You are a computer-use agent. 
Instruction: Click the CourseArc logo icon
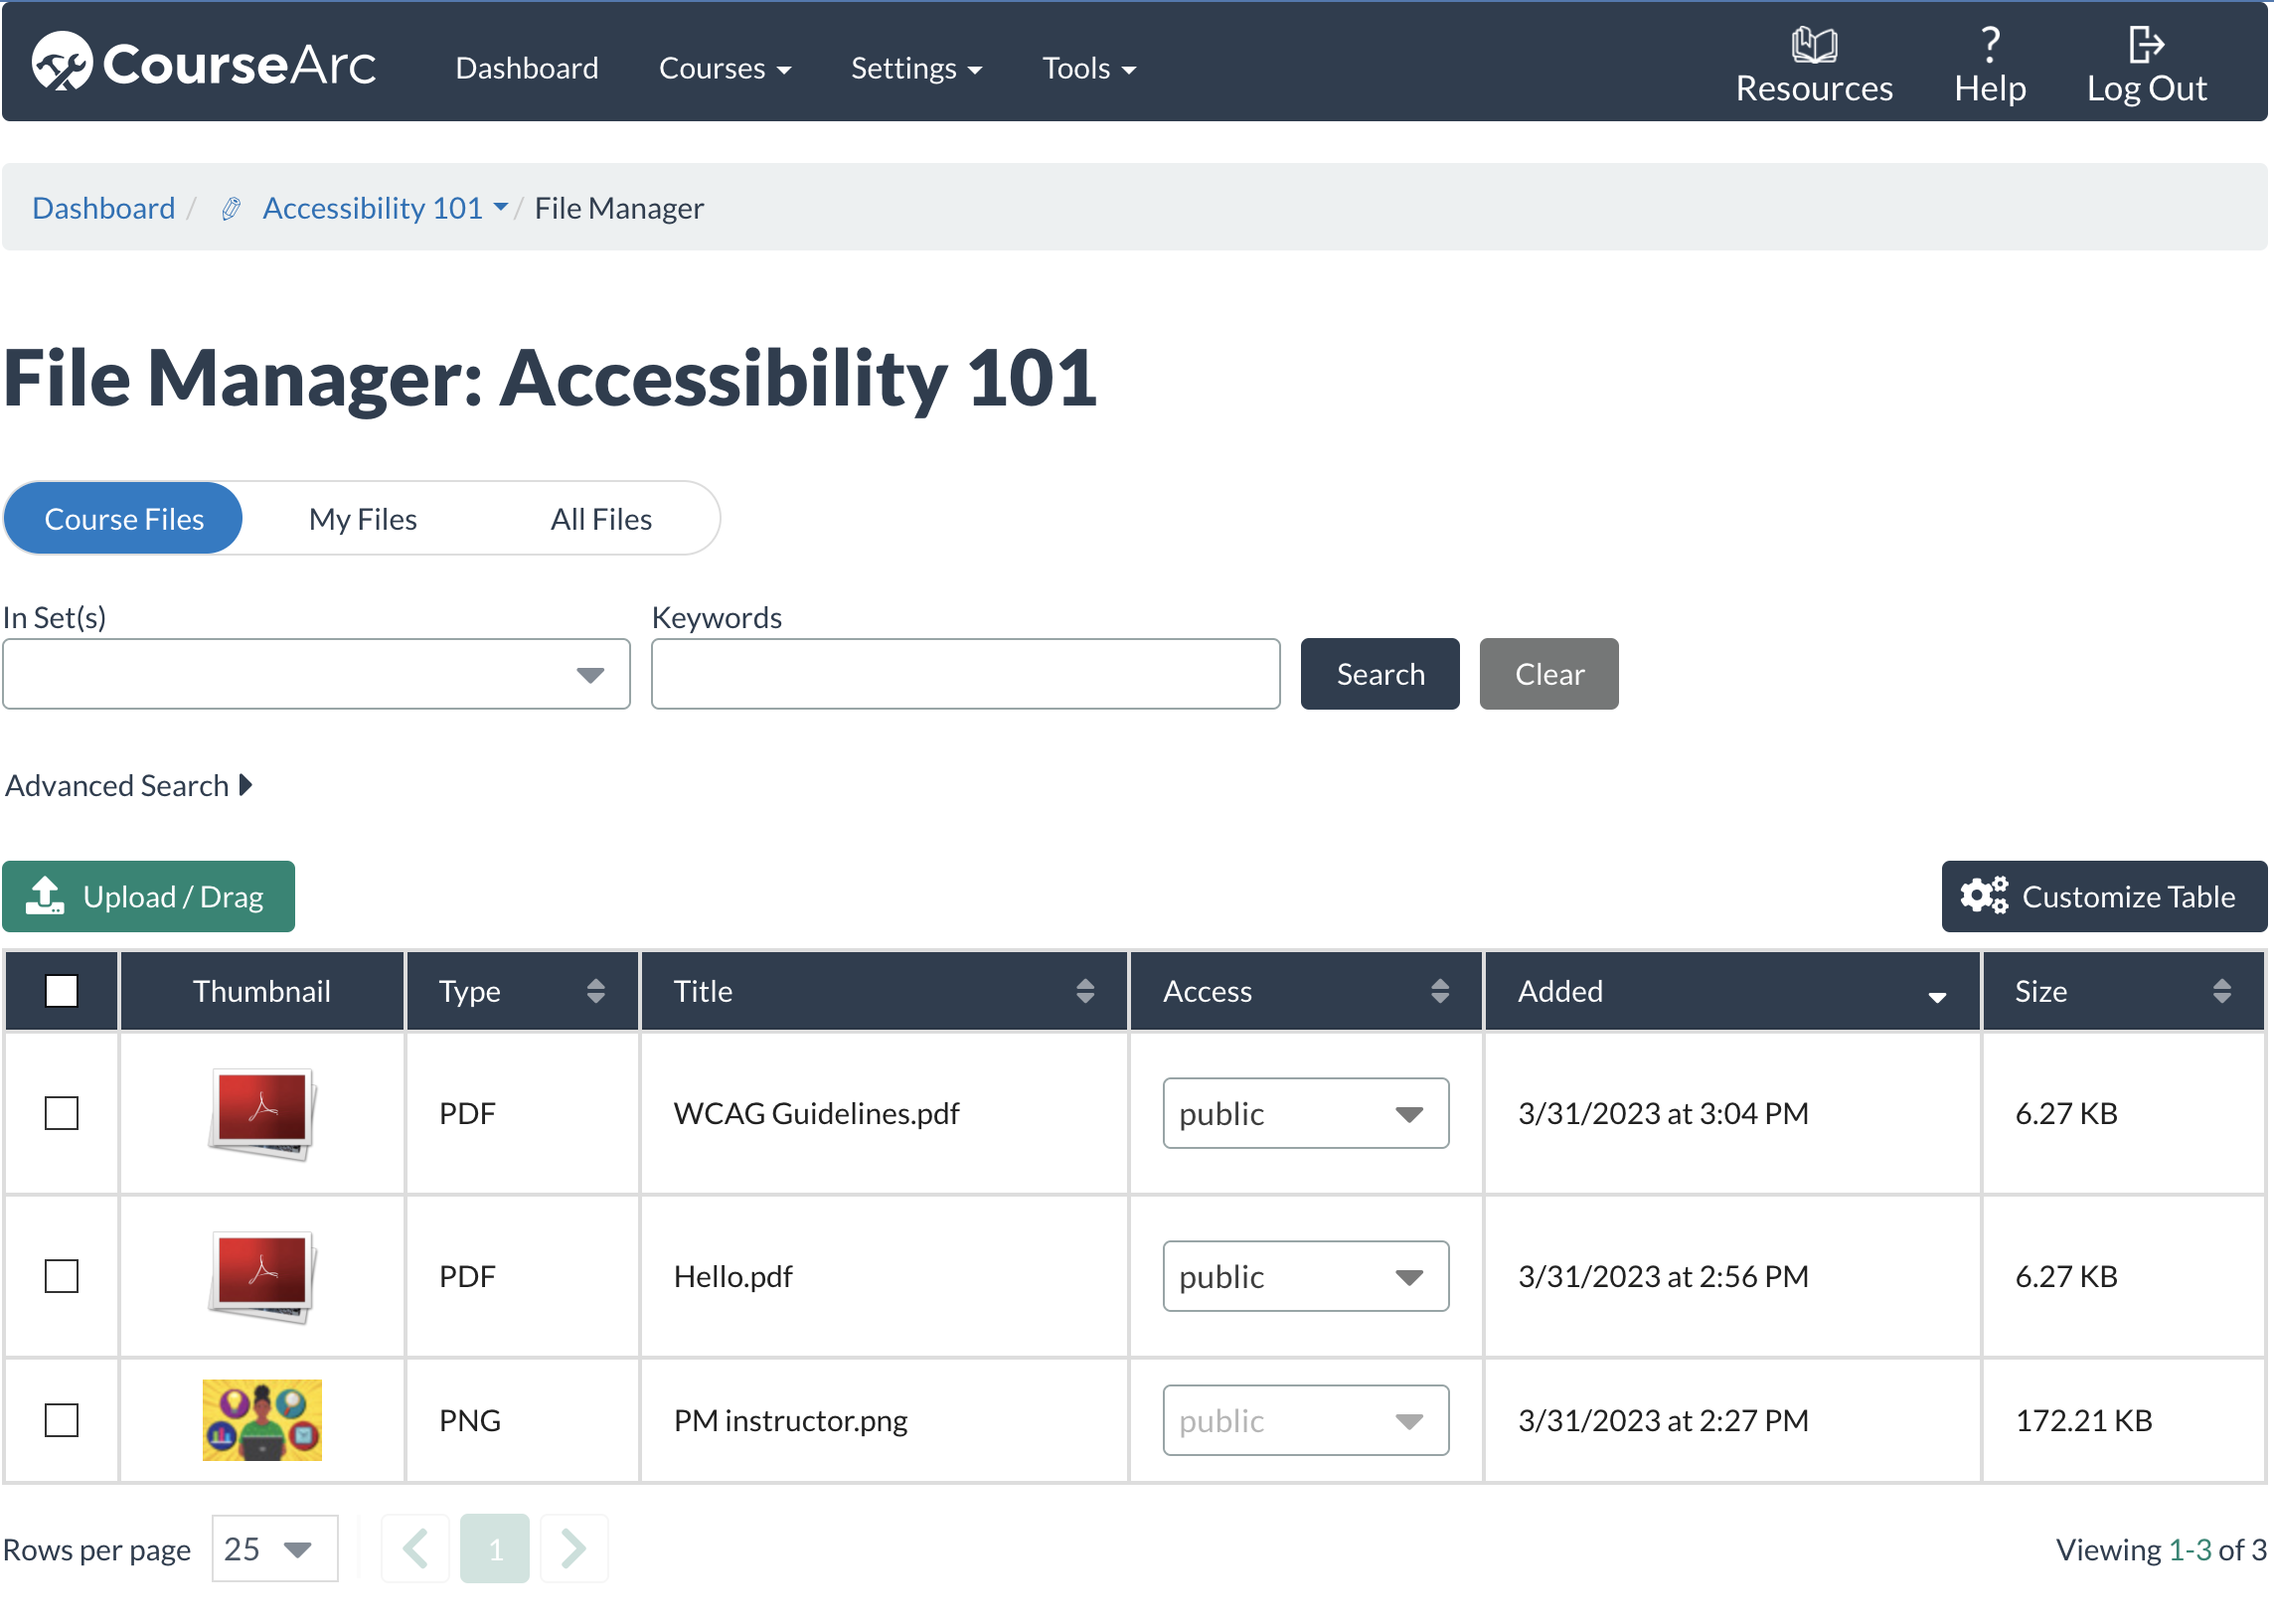(61, 62)
